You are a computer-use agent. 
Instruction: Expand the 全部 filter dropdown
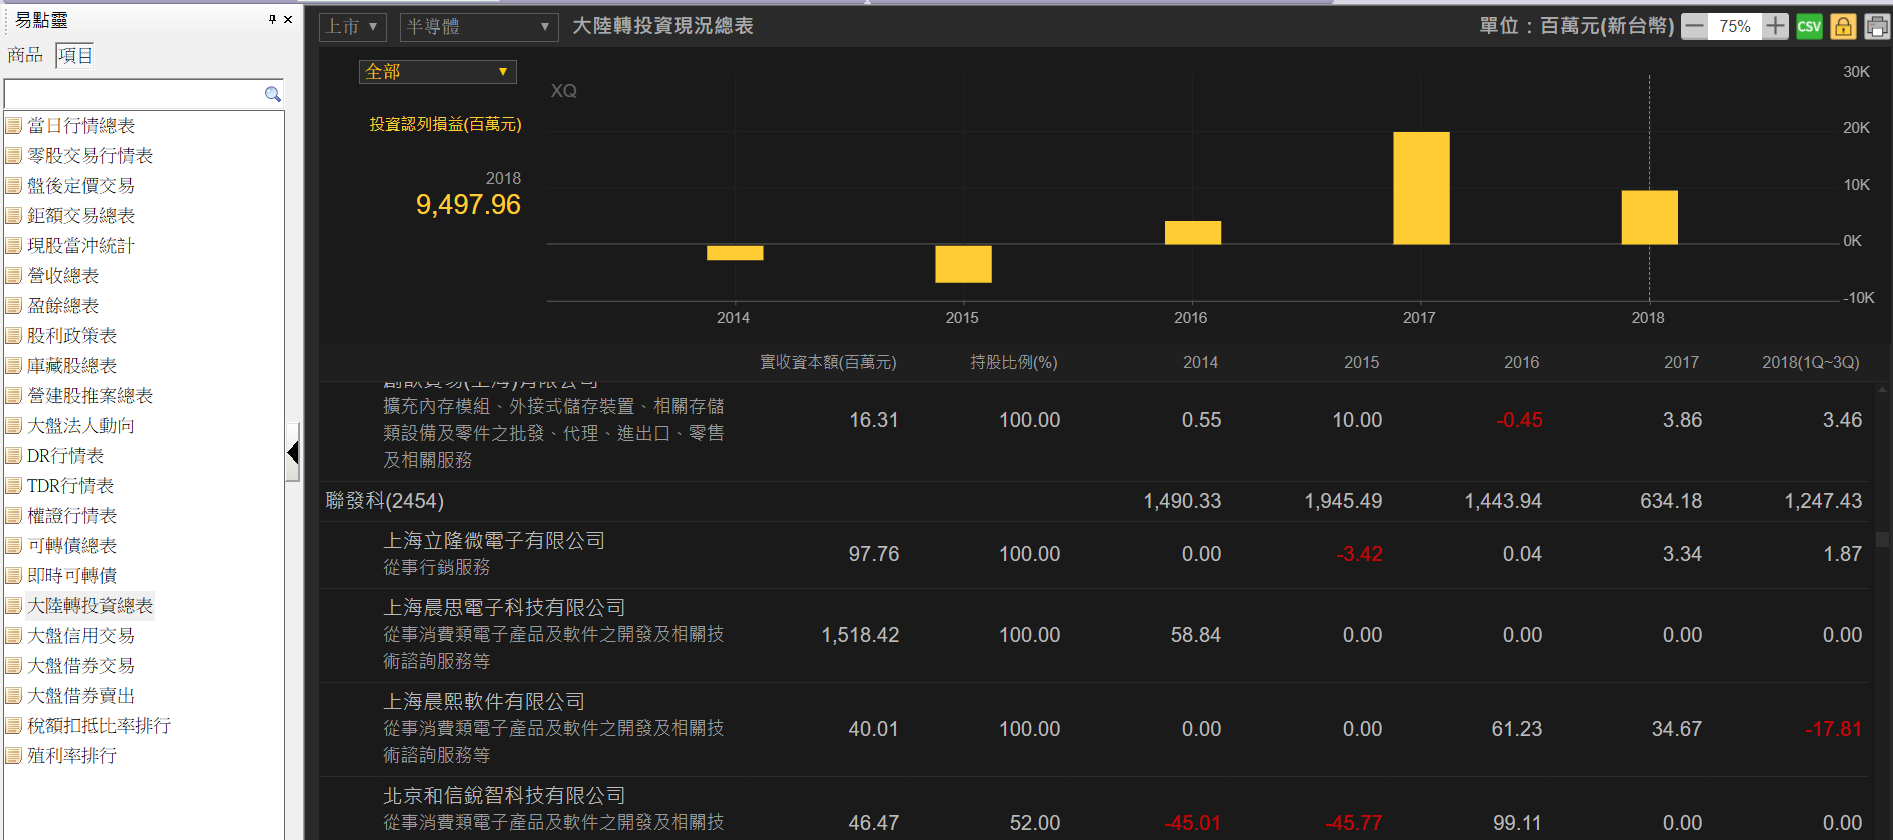coord(437,72)
